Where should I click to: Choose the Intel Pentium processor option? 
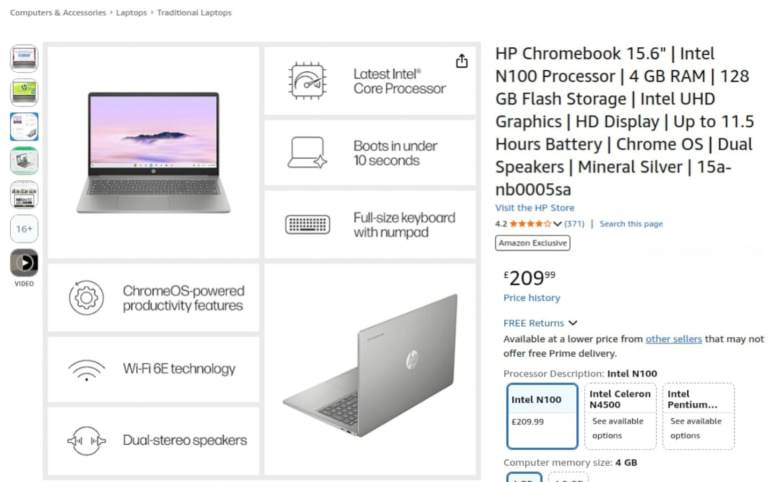point(698,415)
